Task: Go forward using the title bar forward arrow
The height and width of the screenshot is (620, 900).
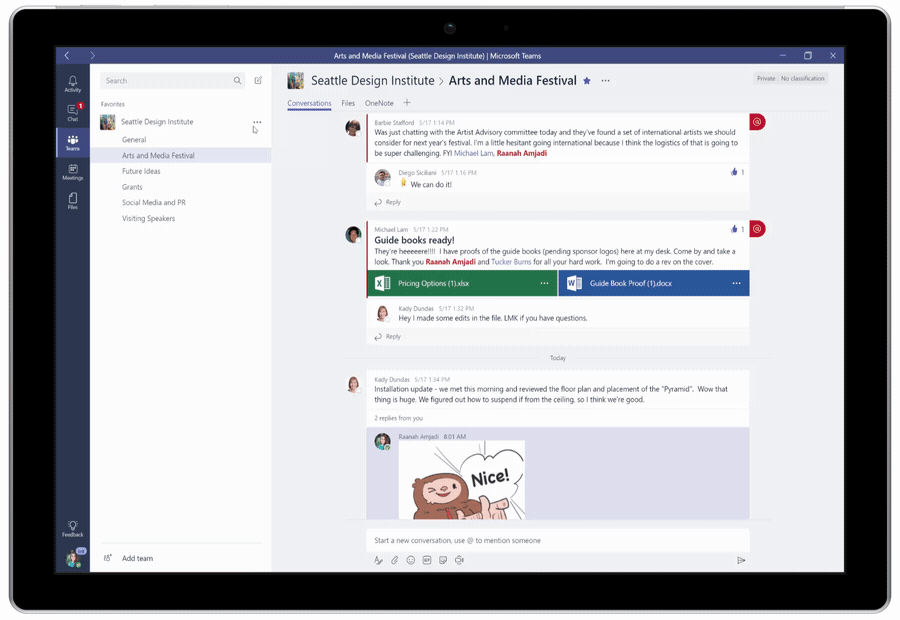Action: click(92, 56)
